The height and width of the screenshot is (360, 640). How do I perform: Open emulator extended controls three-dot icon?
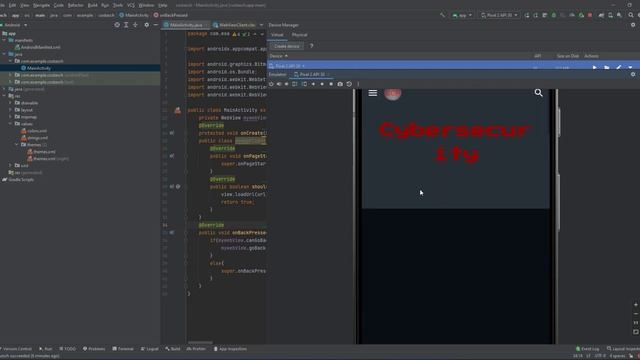pos(358,84)
